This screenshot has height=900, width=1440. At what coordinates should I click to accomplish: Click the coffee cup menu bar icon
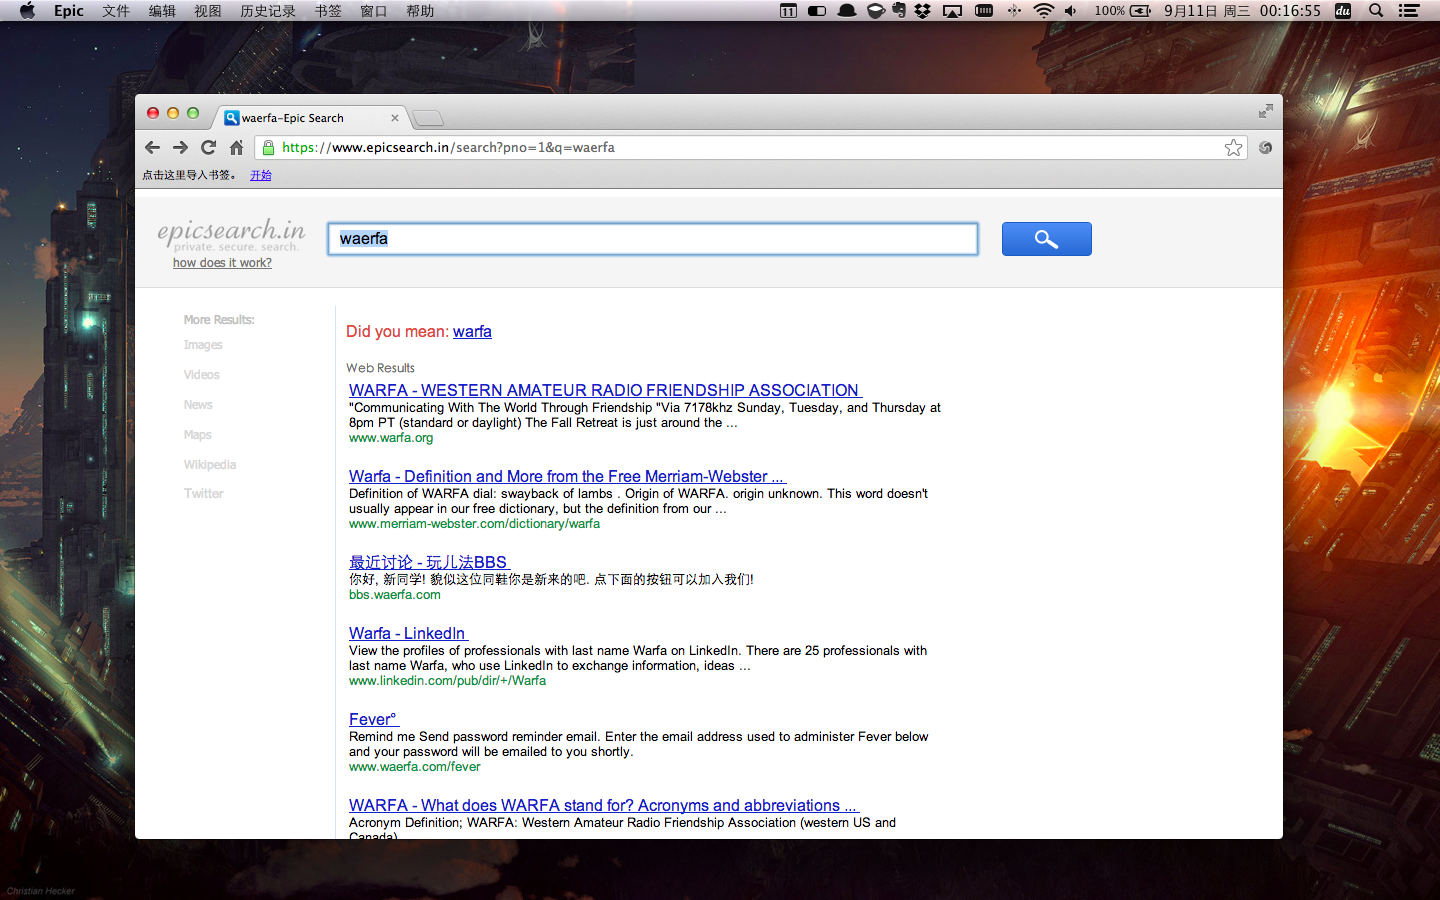pyautogui.click(x=875, y=11)
